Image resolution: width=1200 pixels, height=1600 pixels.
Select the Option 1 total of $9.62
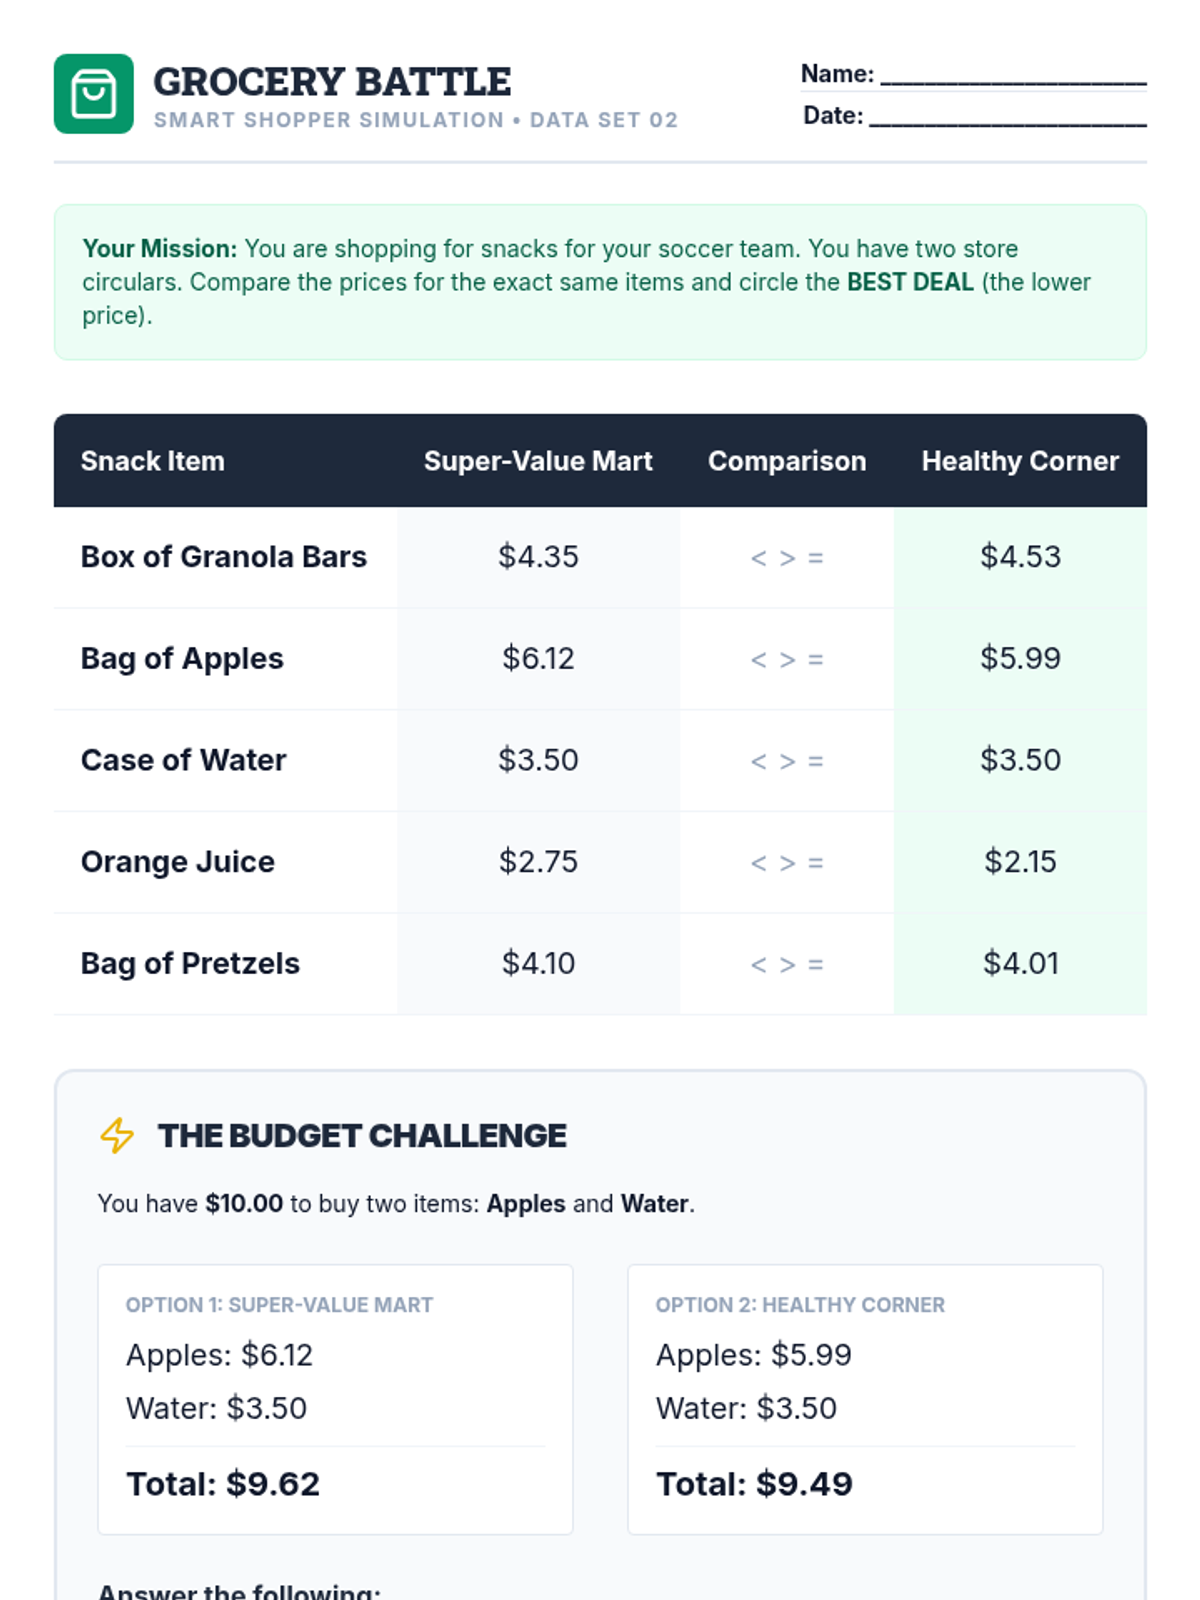pyautogui.click(x=223, y=1484)
